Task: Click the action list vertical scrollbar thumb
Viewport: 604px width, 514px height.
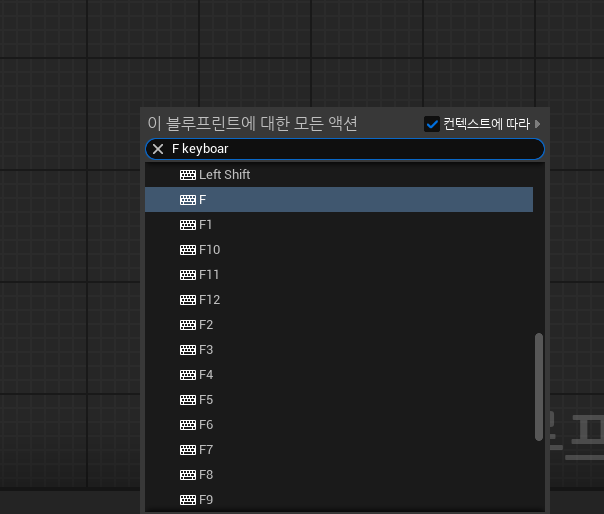Action: pos(539,387)
